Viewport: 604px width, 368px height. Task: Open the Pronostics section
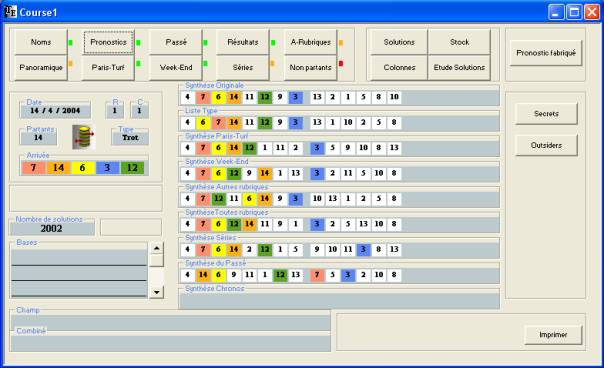point(109,42)
